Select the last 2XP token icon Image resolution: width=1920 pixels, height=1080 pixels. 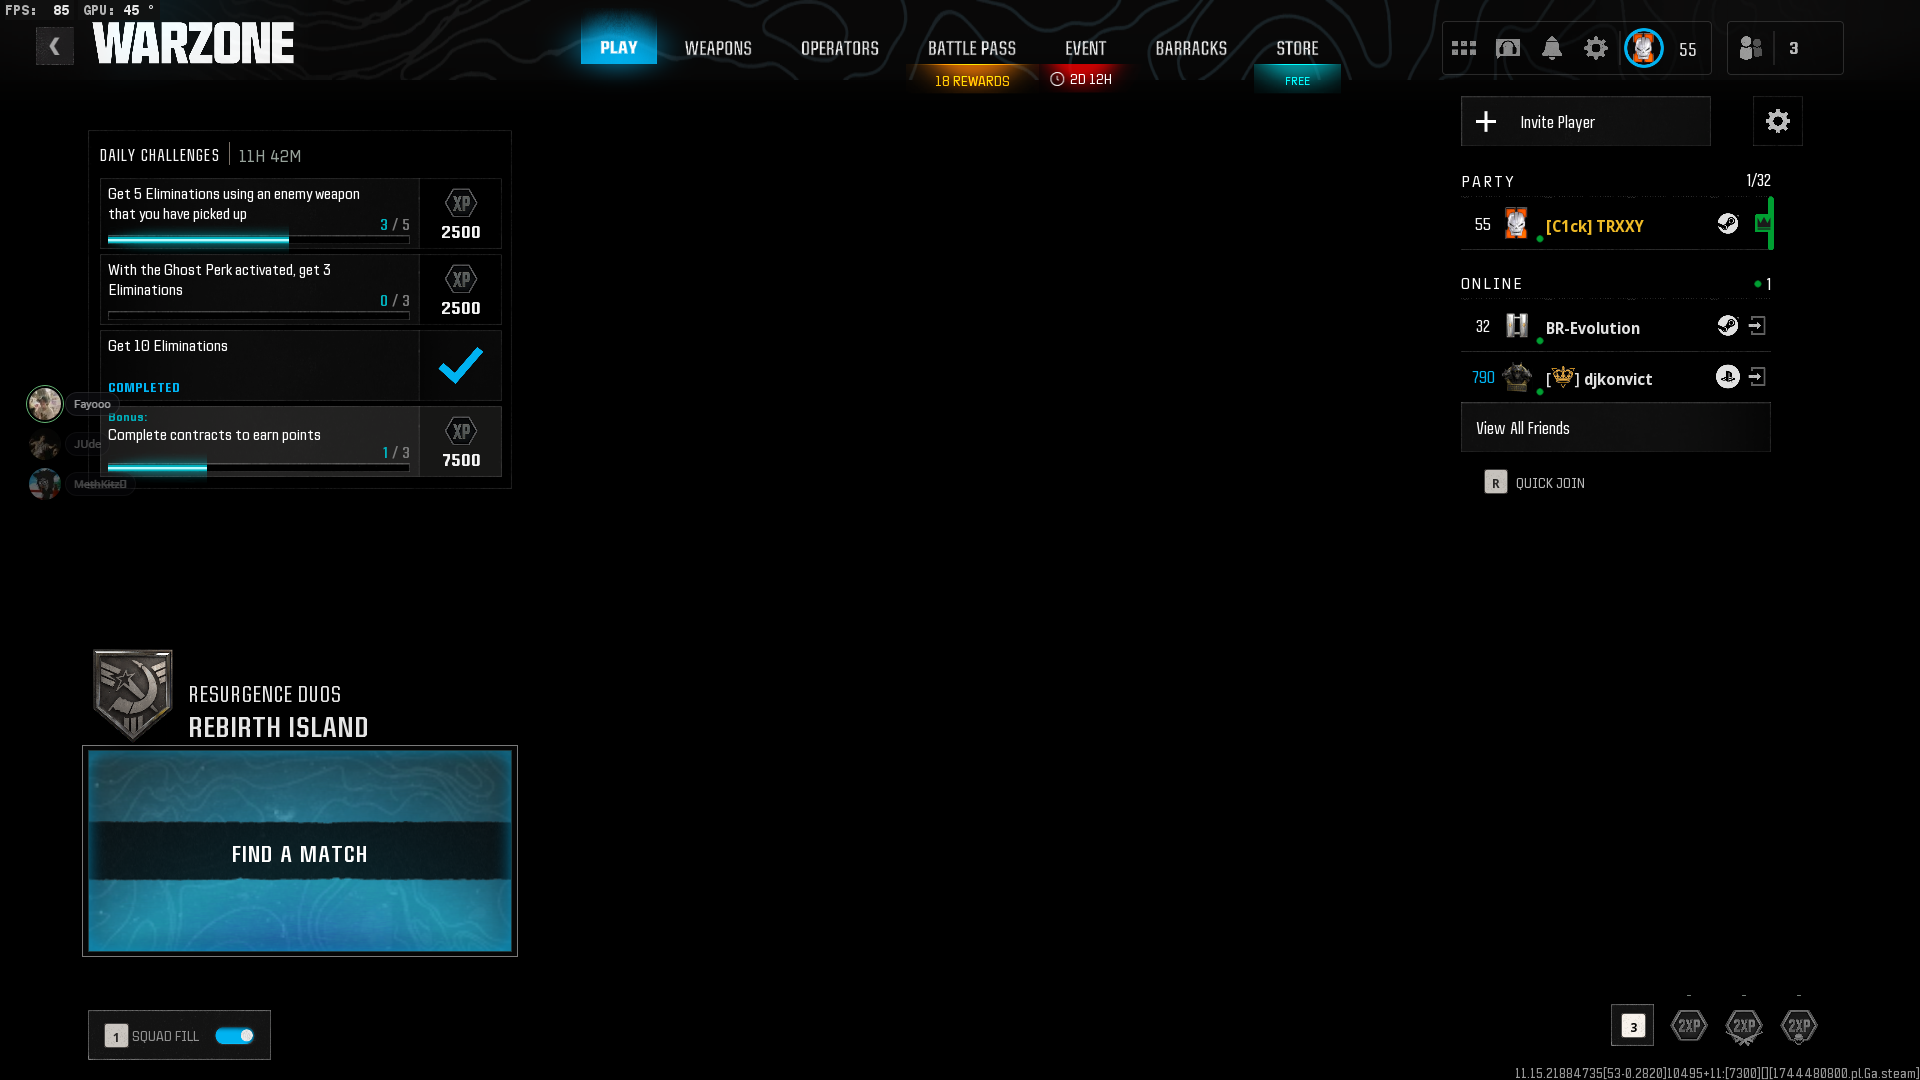coord(1799,1026)
